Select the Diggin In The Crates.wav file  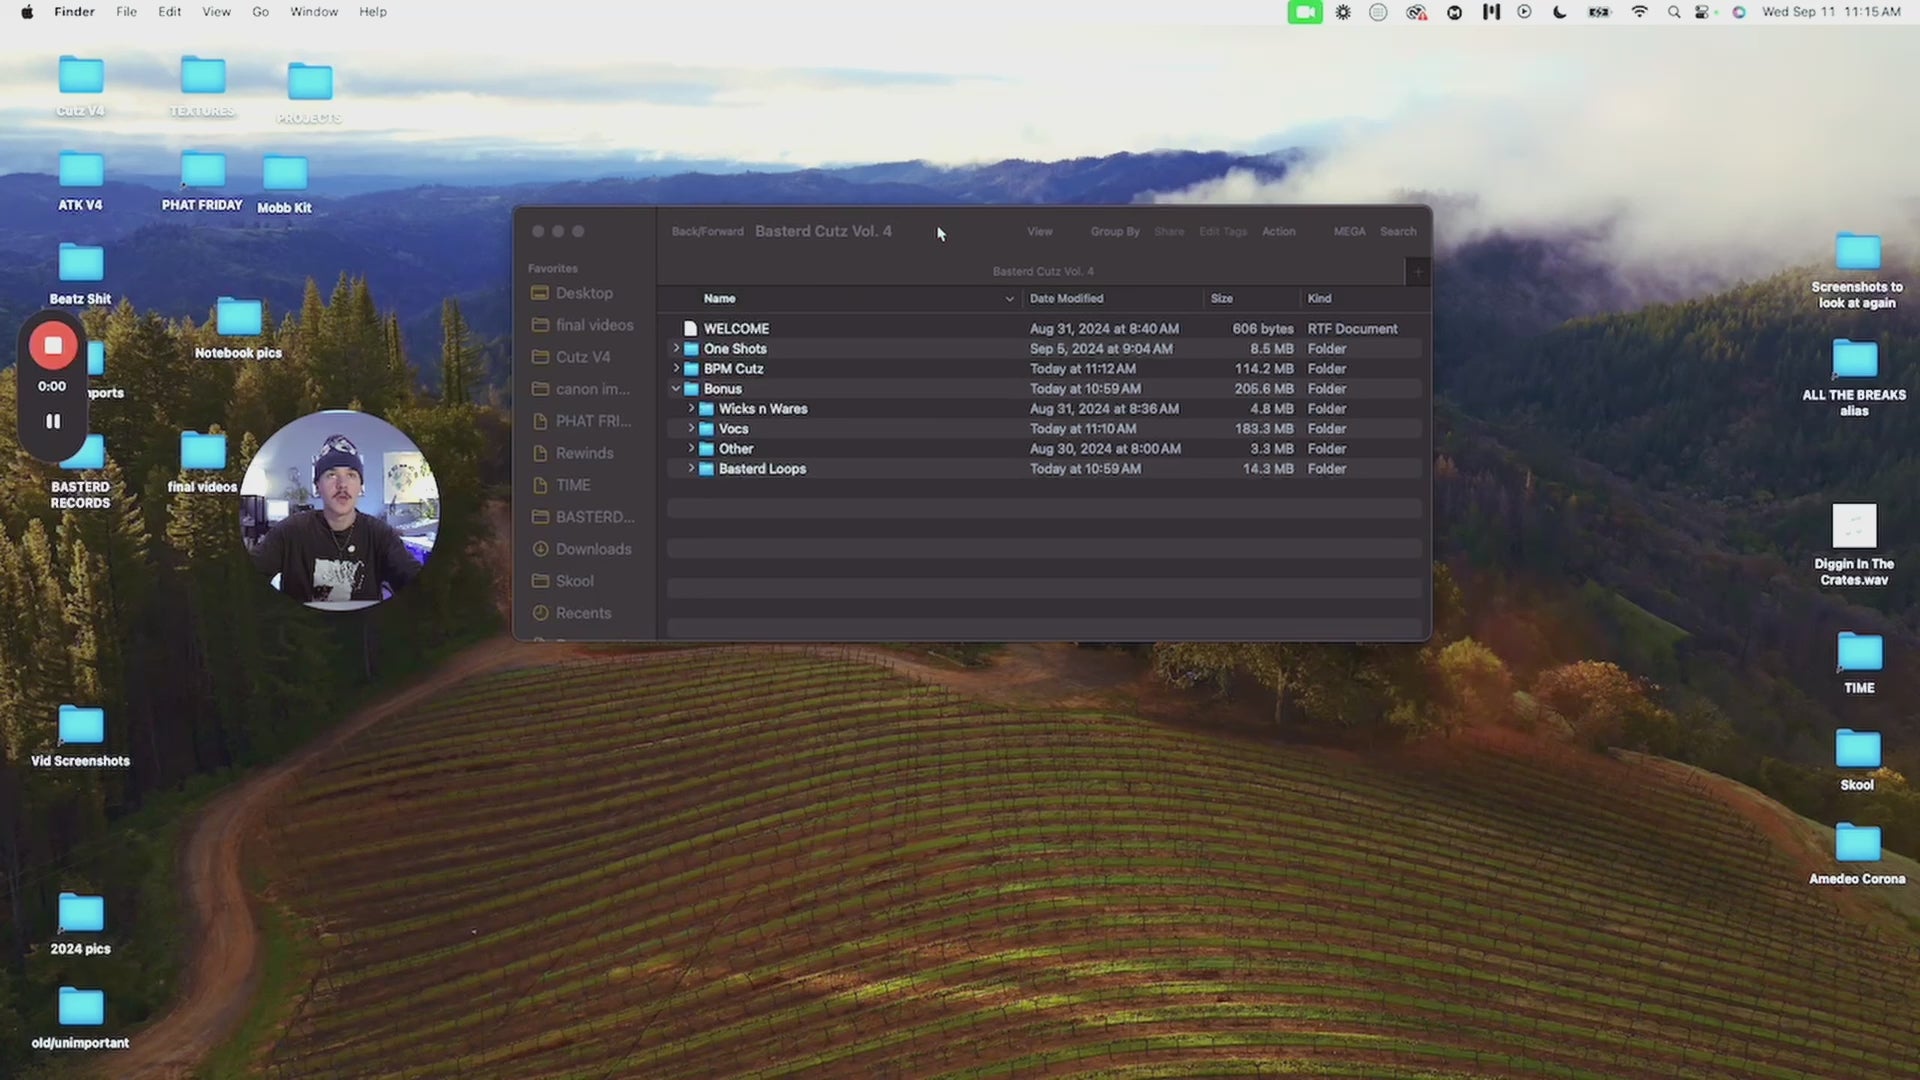pos(1854,527)
